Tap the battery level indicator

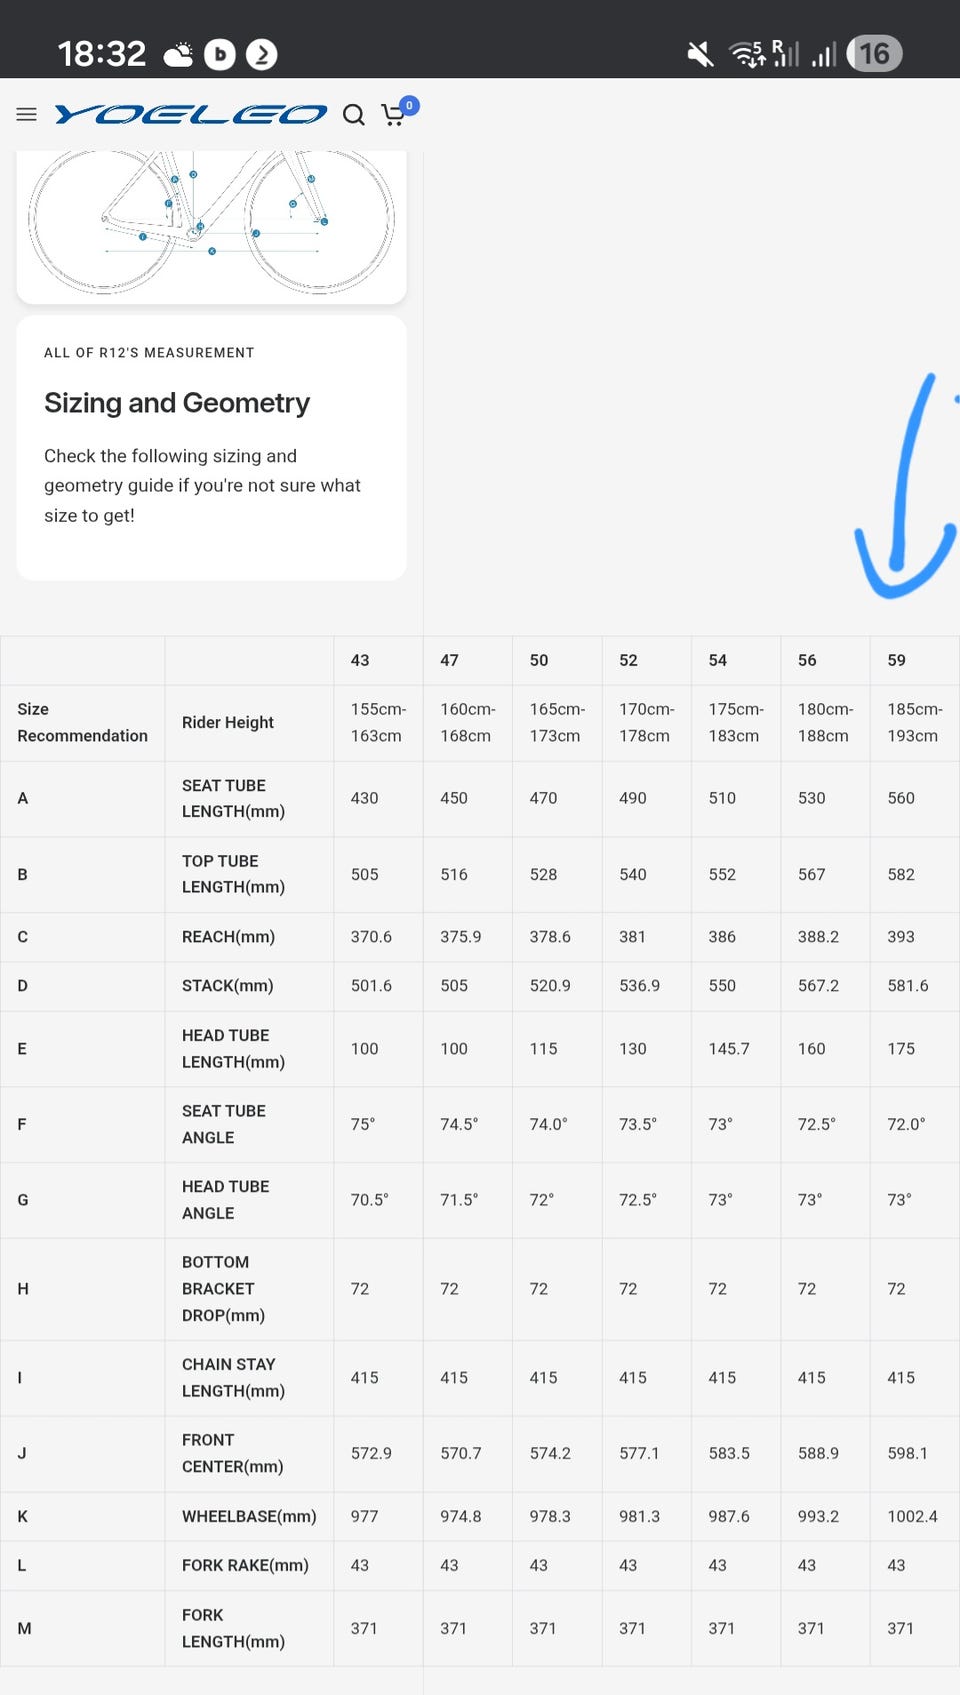[x=874, y=54]
